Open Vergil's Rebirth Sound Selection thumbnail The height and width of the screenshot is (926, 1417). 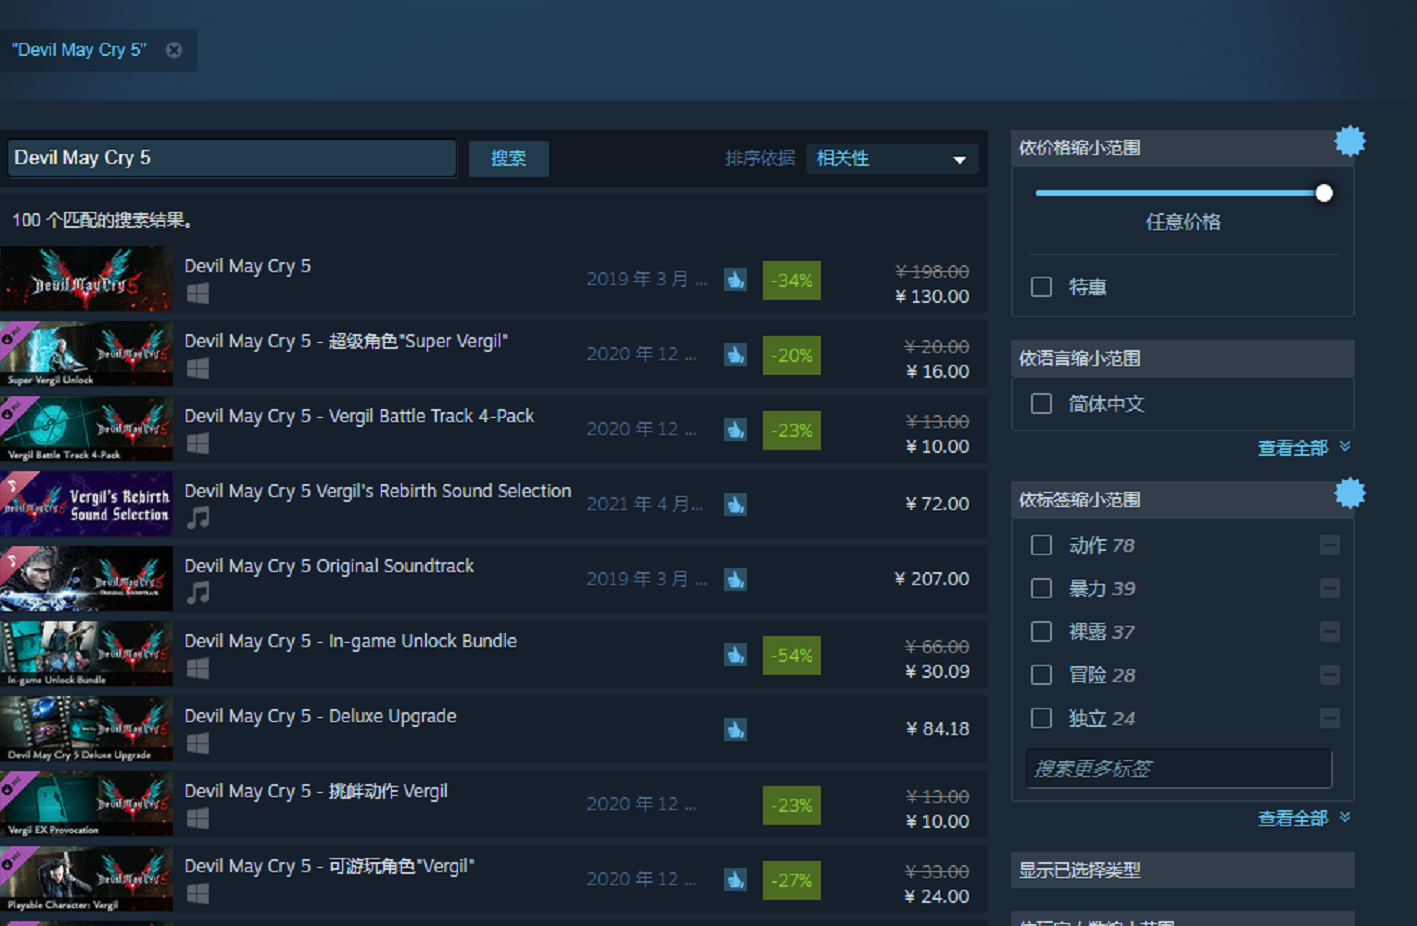coord(86,504)
